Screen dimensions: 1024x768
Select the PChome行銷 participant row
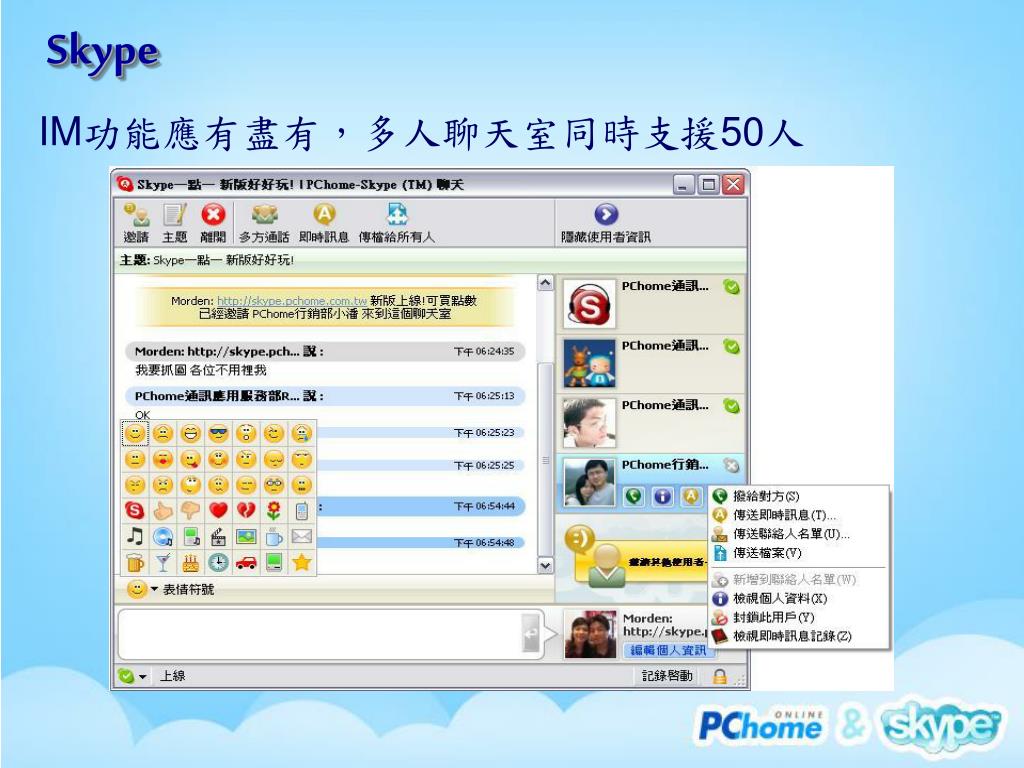[651, 482]
